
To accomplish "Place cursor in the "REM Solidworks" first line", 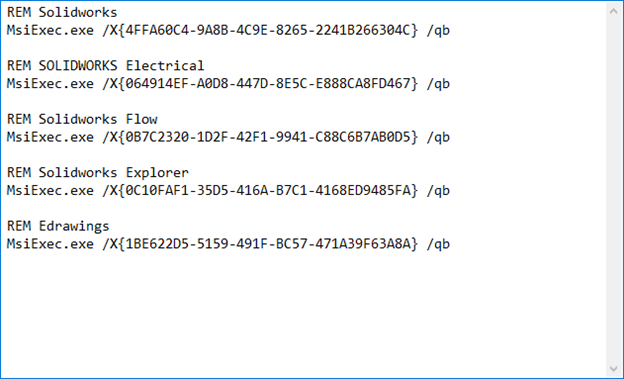I will pos(62,12).
